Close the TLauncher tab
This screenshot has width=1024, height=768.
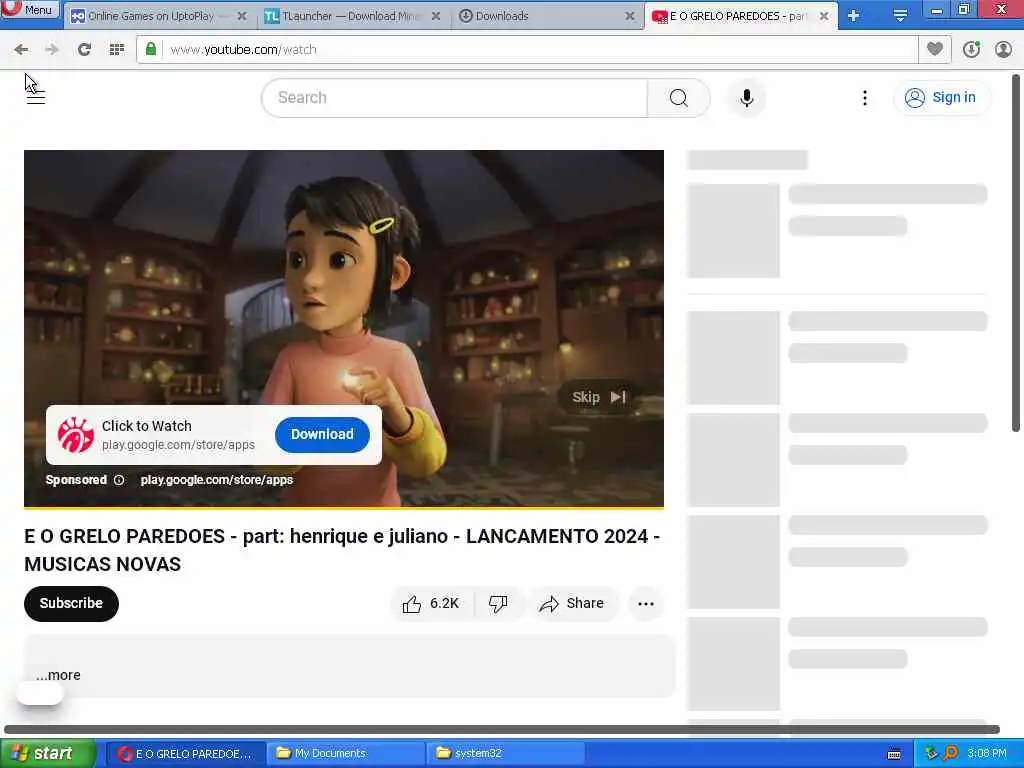point(436,16)
